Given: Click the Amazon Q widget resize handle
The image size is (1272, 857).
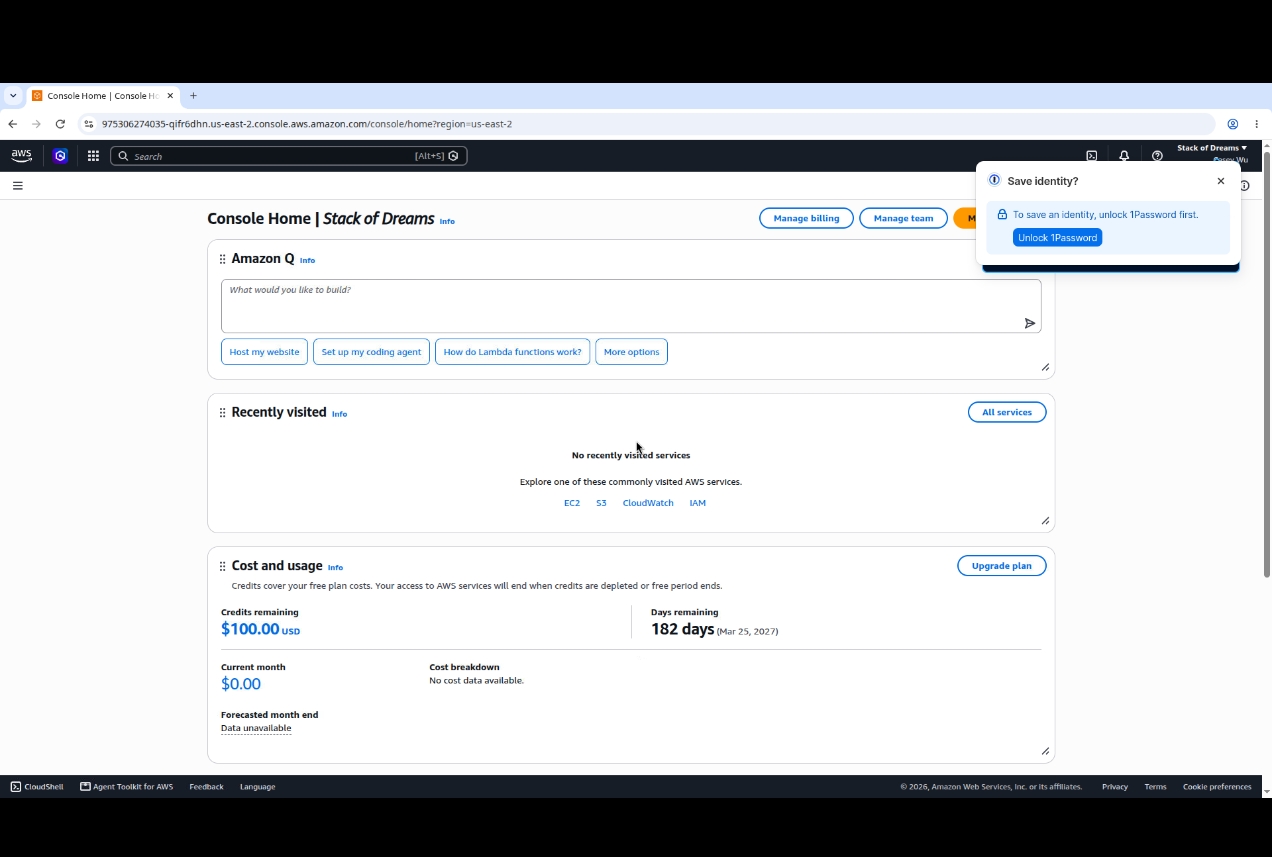Looking at the screenshot, I should (x=1045, y=367).
